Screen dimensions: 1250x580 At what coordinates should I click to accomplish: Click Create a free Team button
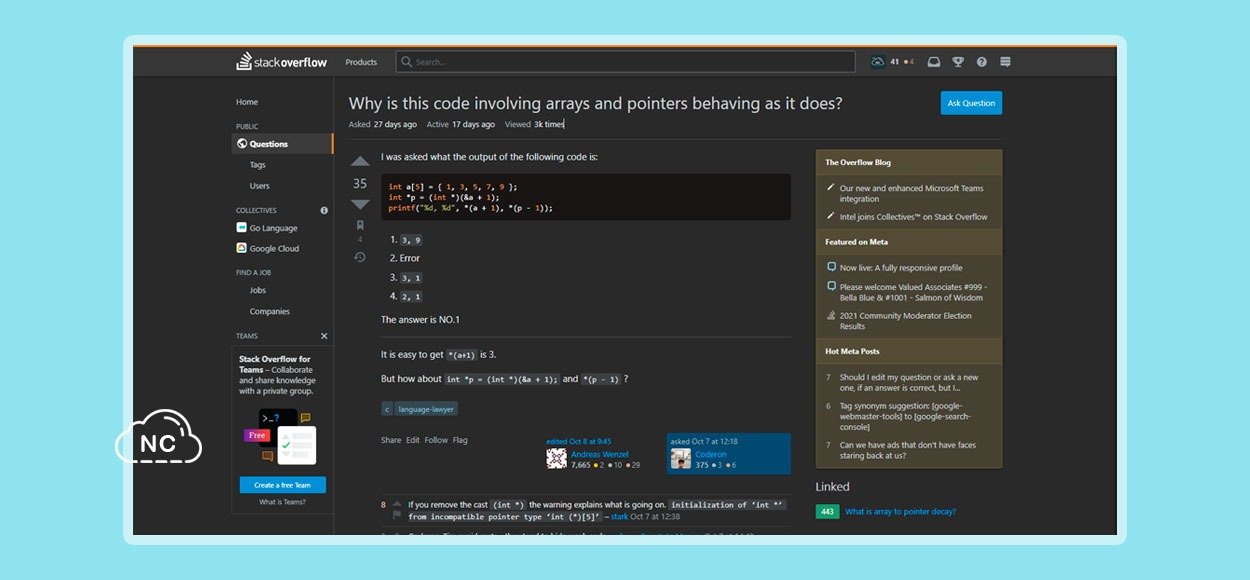[x=282, y=485]
